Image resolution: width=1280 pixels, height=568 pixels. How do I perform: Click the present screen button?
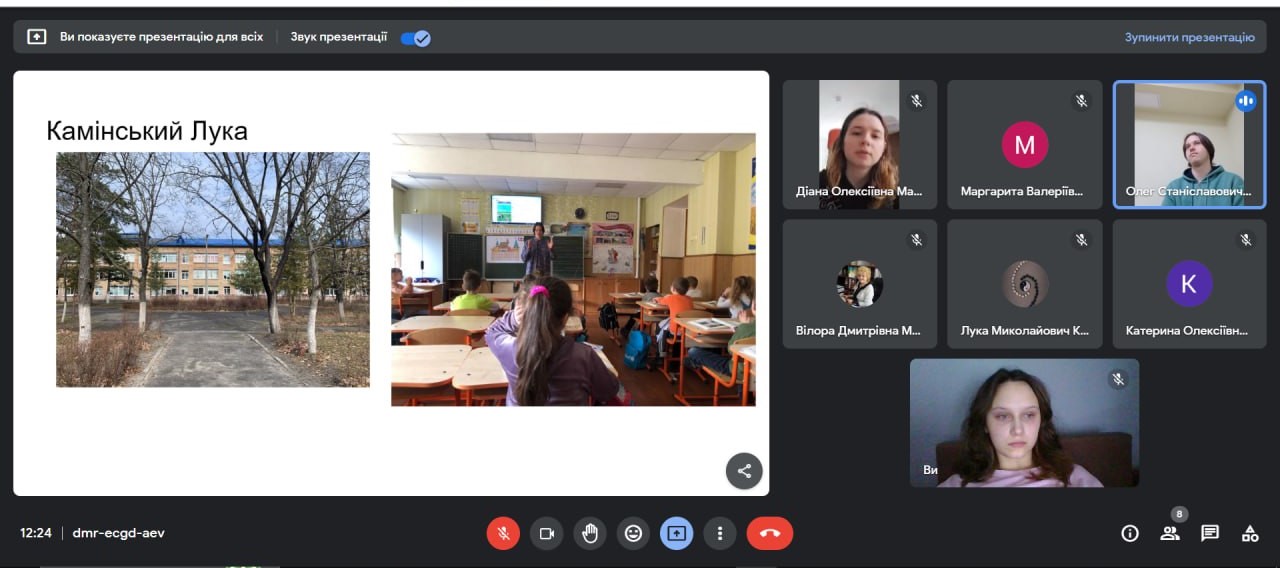click(x=677, y=533)
